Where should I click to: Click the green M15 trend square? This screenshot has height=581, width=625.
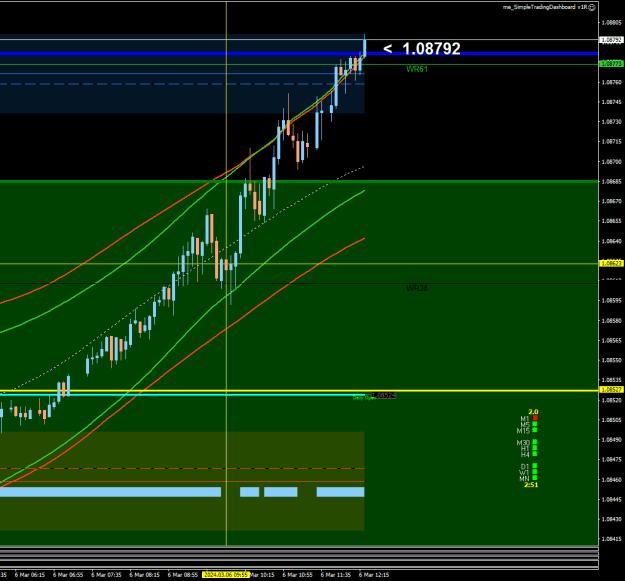coord(535,430)
